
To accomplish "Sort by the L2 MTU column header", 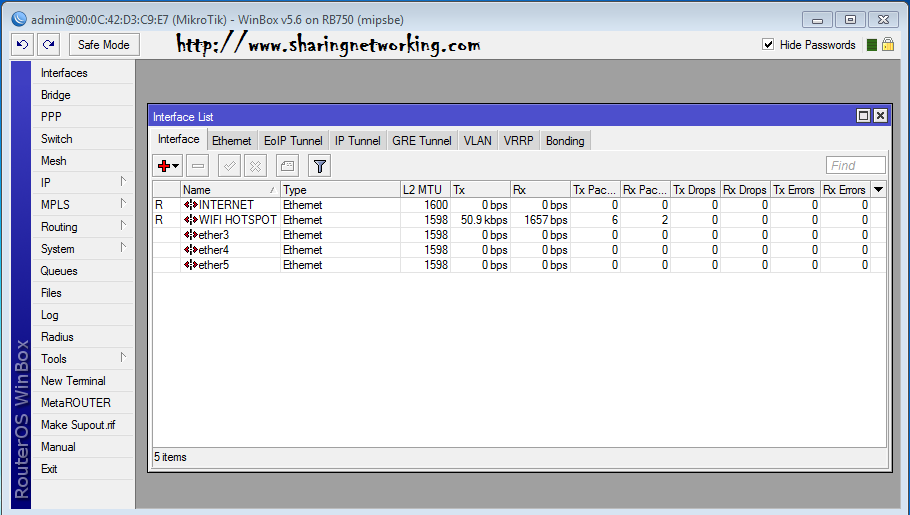I will tap(425, 190).
